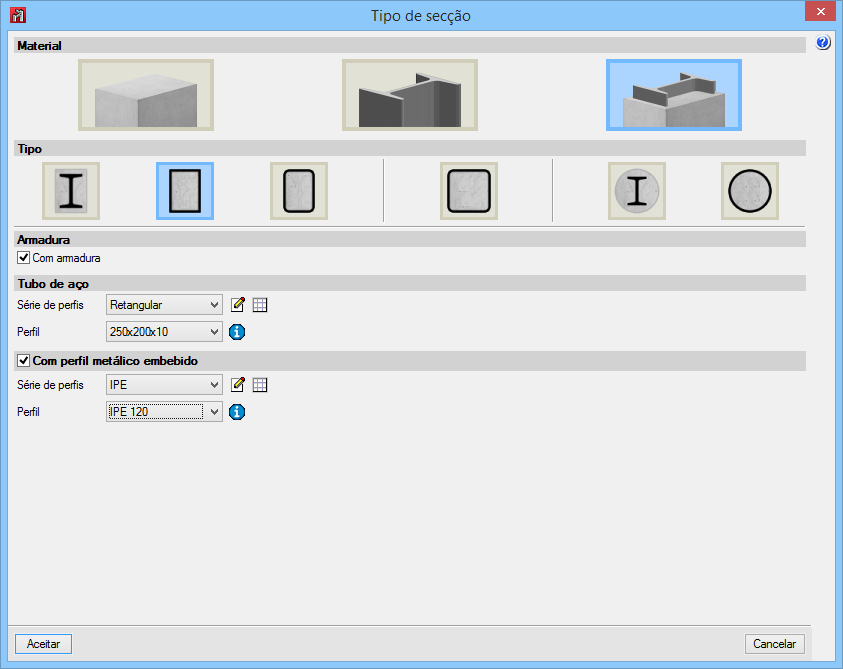The image size is (843, 669).
Task: Open the steel tube profile table grid icon
Action: coord(260,305)
